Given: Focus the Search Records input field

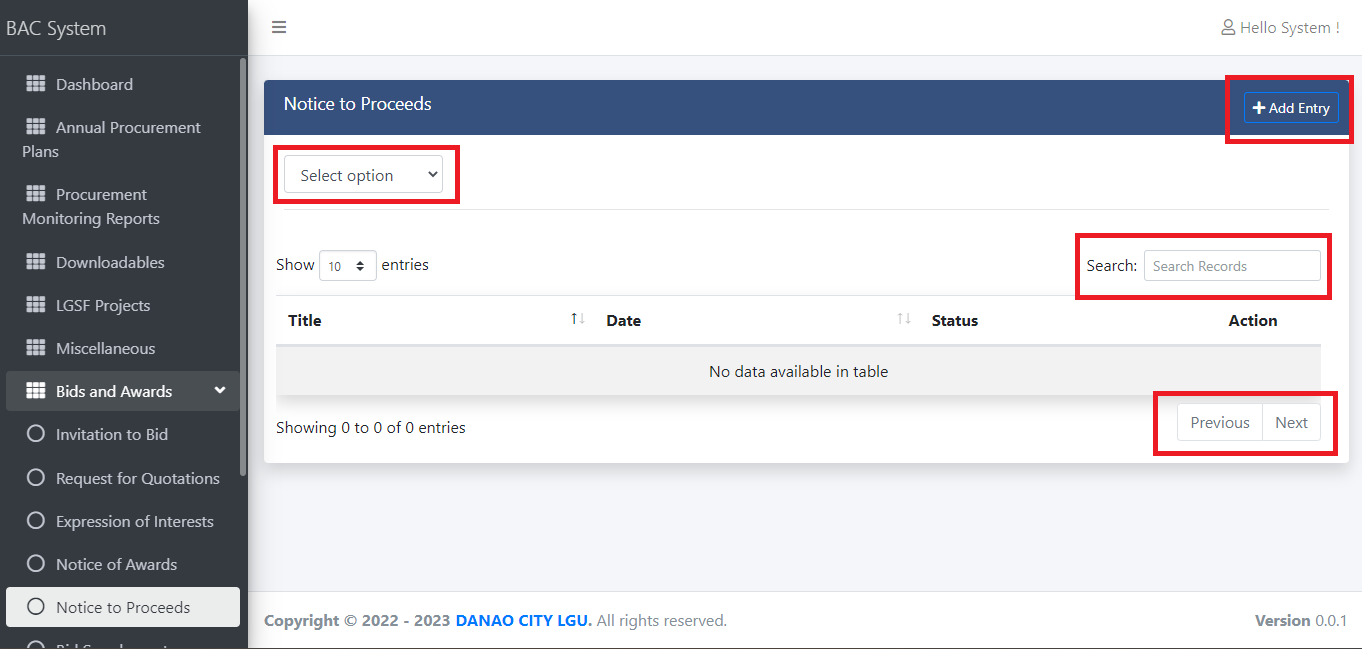Looking at the screenshot, I should click(1232, 265).
